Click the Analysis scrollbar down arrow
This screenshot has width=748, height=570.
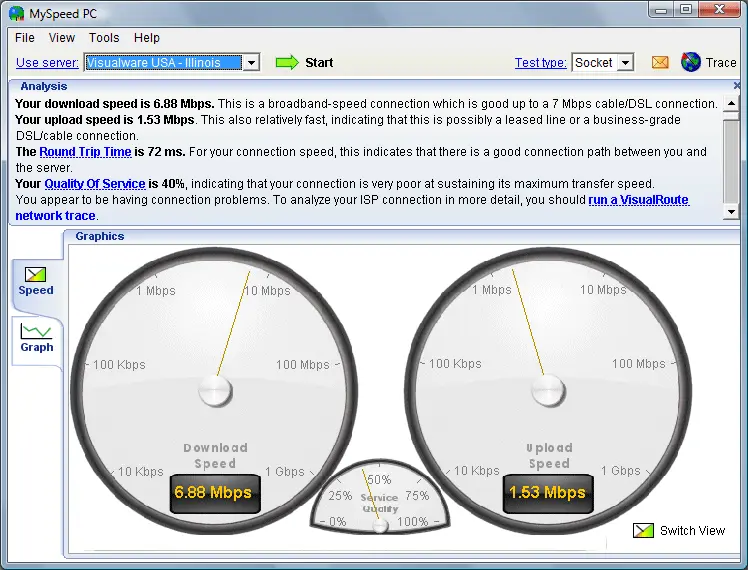coord(731,212)
